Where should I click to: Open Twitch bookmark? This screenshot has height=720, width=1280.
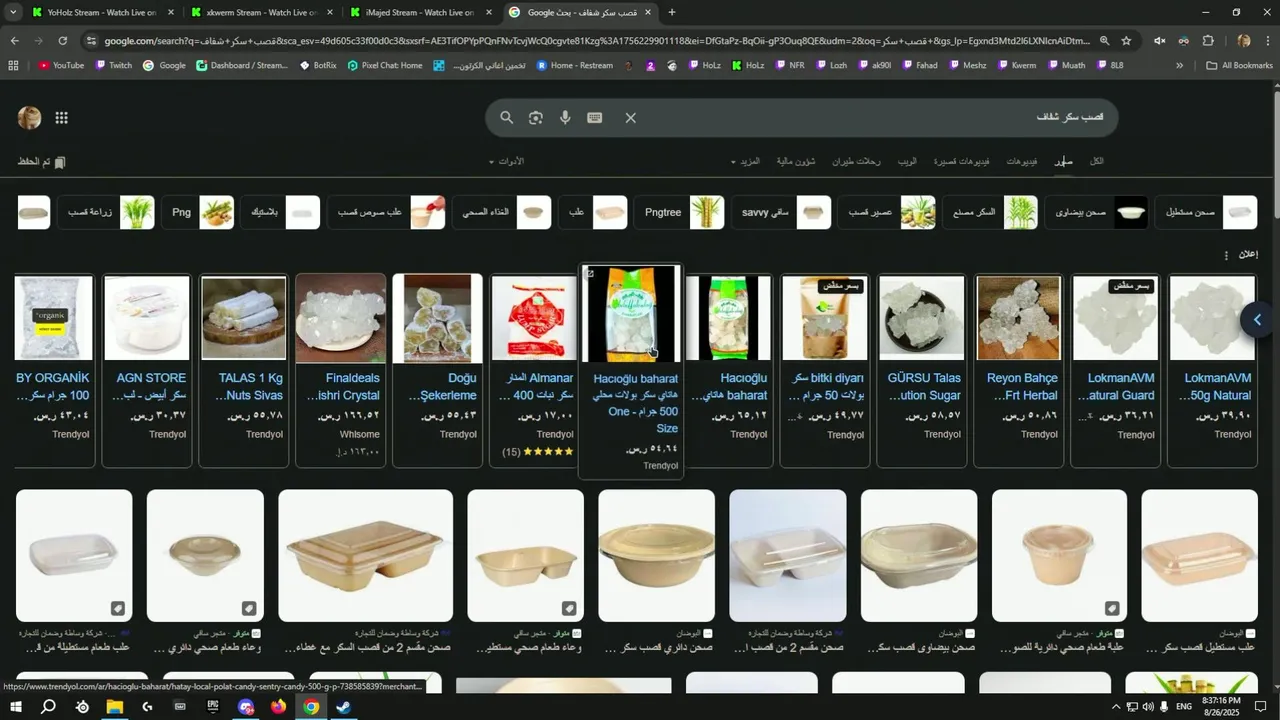click(113, 65)
